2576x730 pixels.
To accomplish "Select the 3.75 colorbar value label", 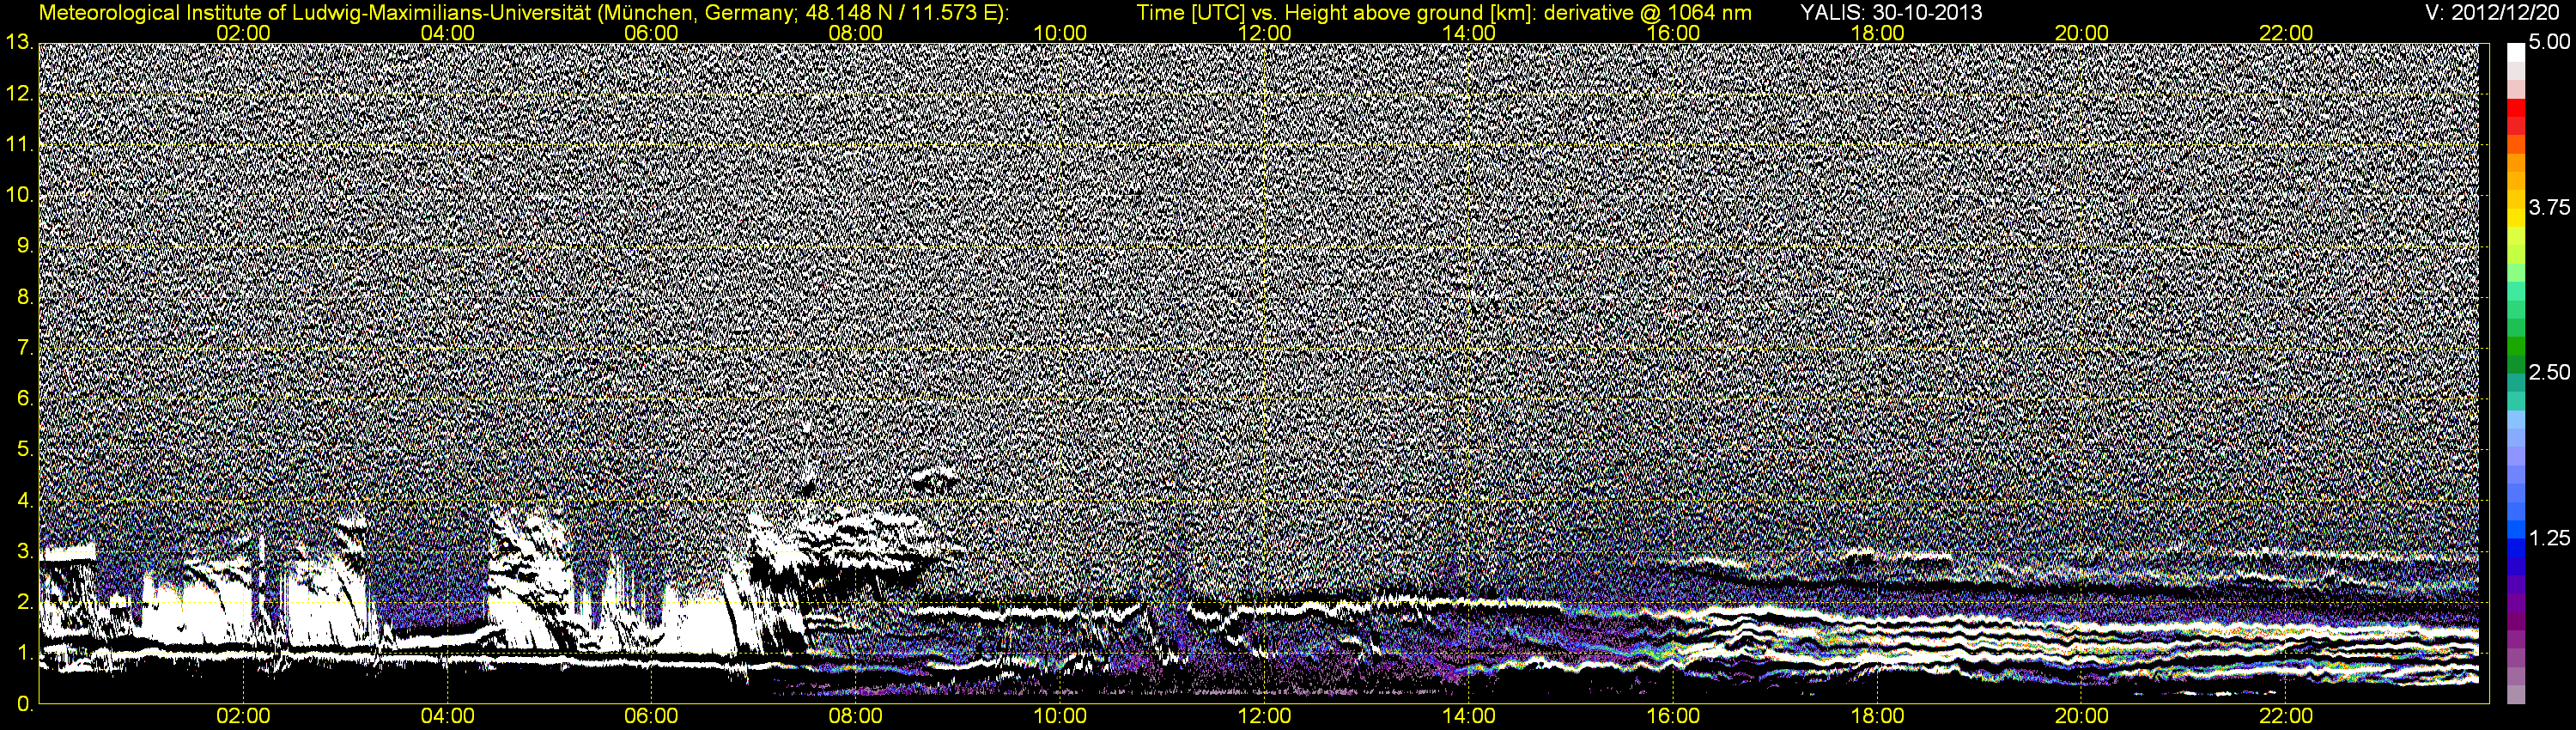I will pyautogui.click(x=2549, y=208).
